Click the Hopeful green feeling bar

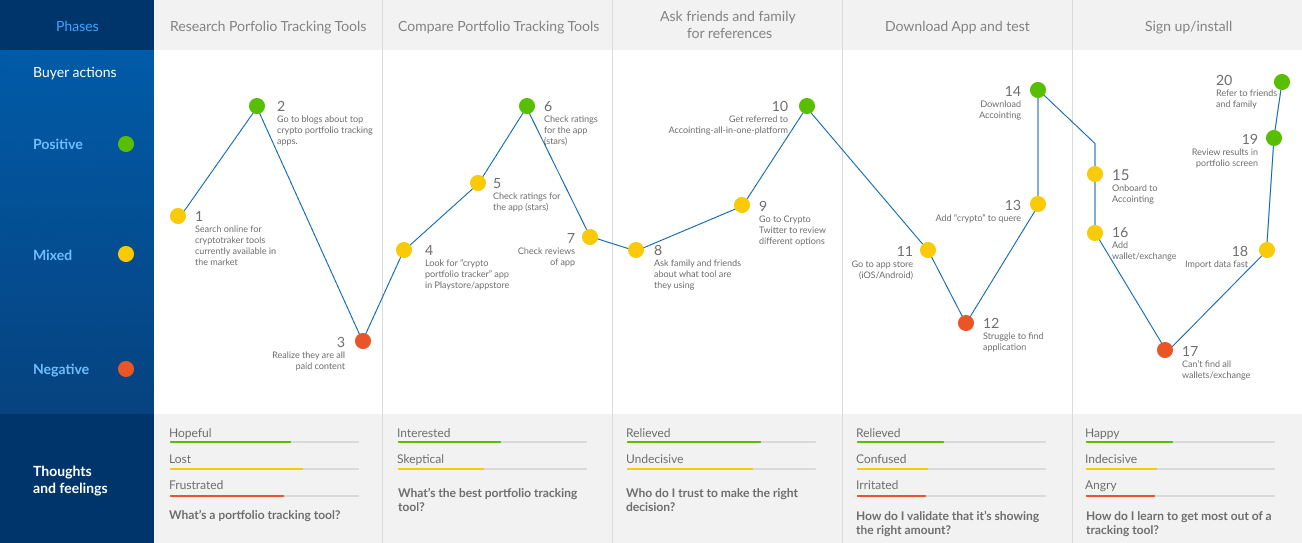(x=230, y=442)
